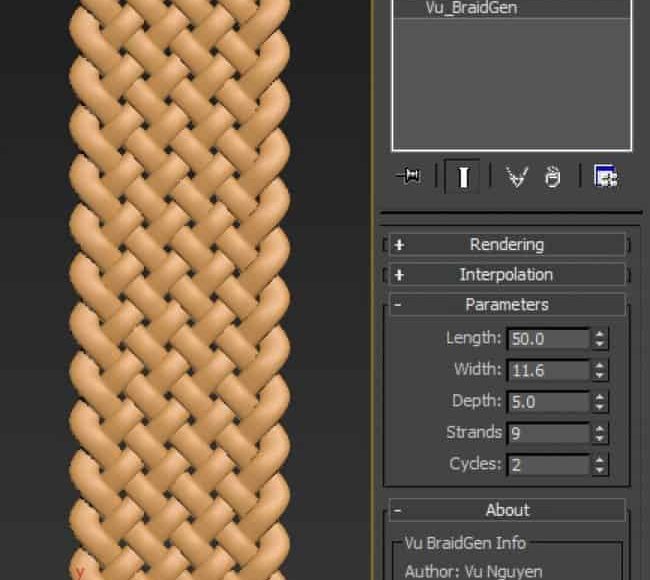
Task: Click the Cycles value field
Action: [x=547, y=465]
